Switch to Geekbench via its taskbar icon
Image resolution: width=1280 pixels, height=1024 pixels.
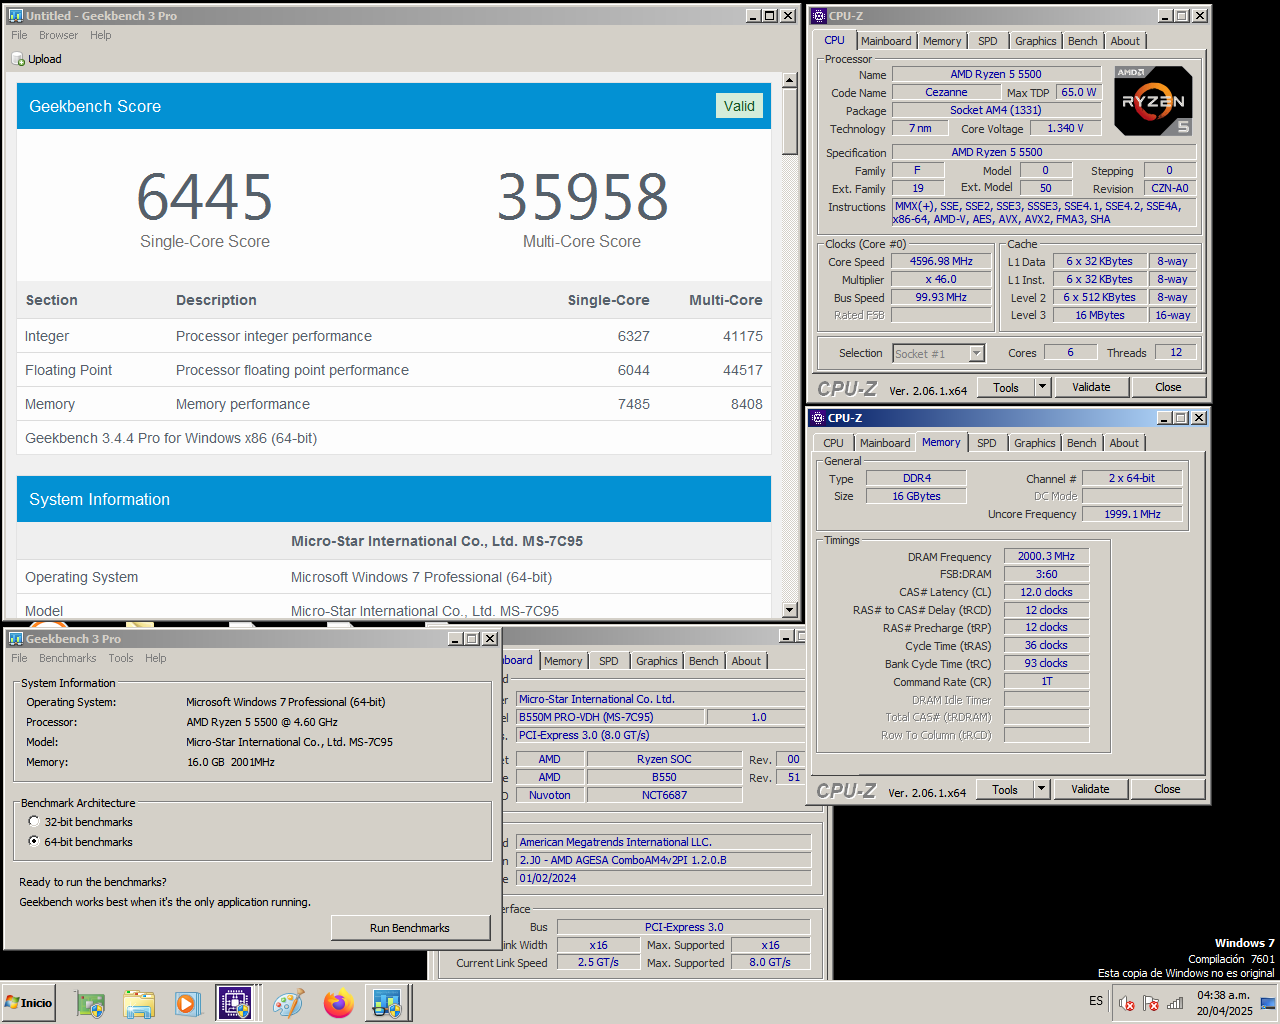[386, 1003]
